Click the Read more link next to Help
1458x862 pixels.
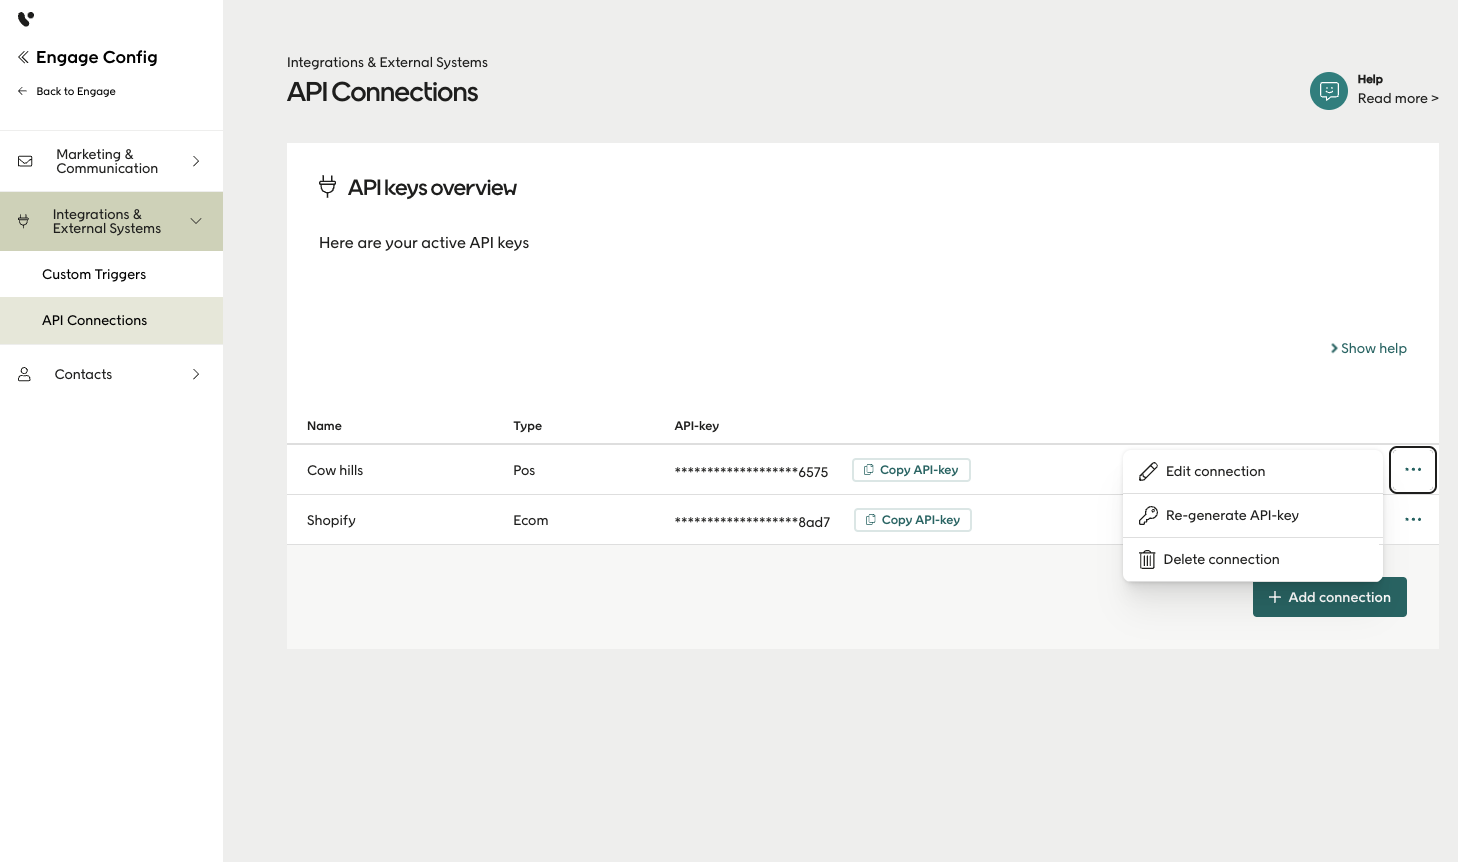[x=1397, y=98]
